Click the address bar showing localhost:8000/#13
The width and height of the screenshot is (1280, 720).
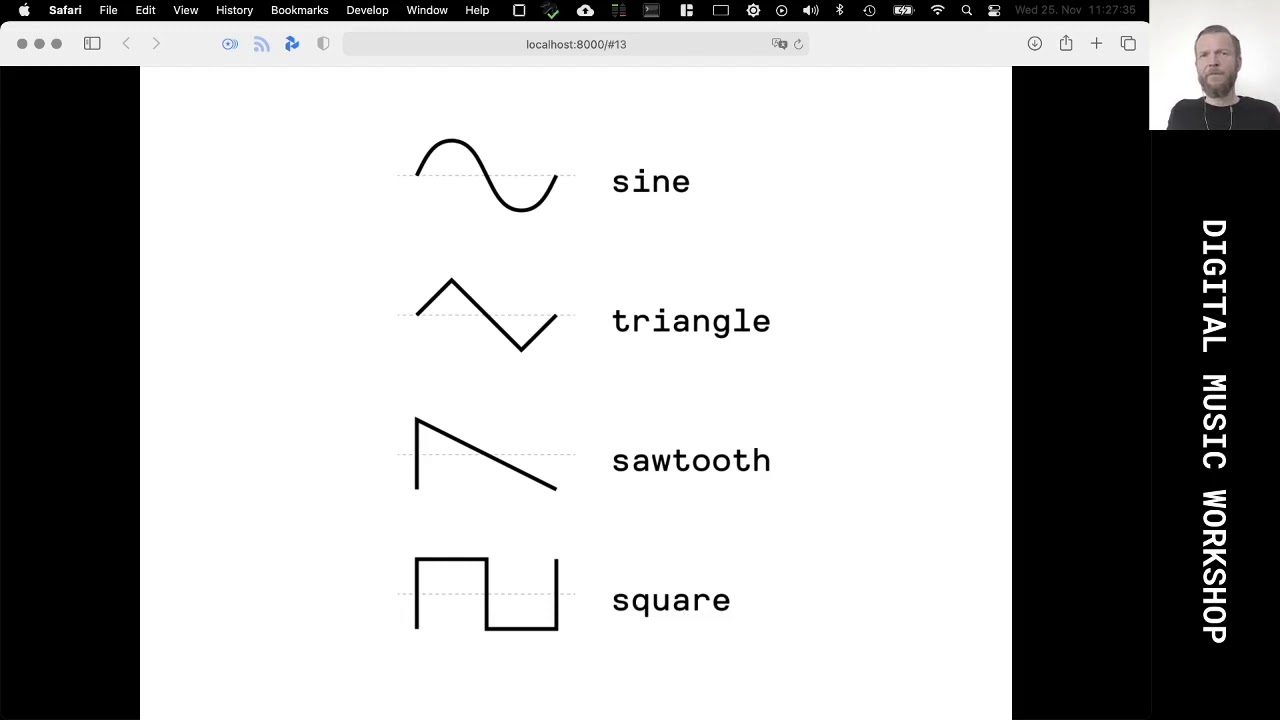[x=576, y=44]
